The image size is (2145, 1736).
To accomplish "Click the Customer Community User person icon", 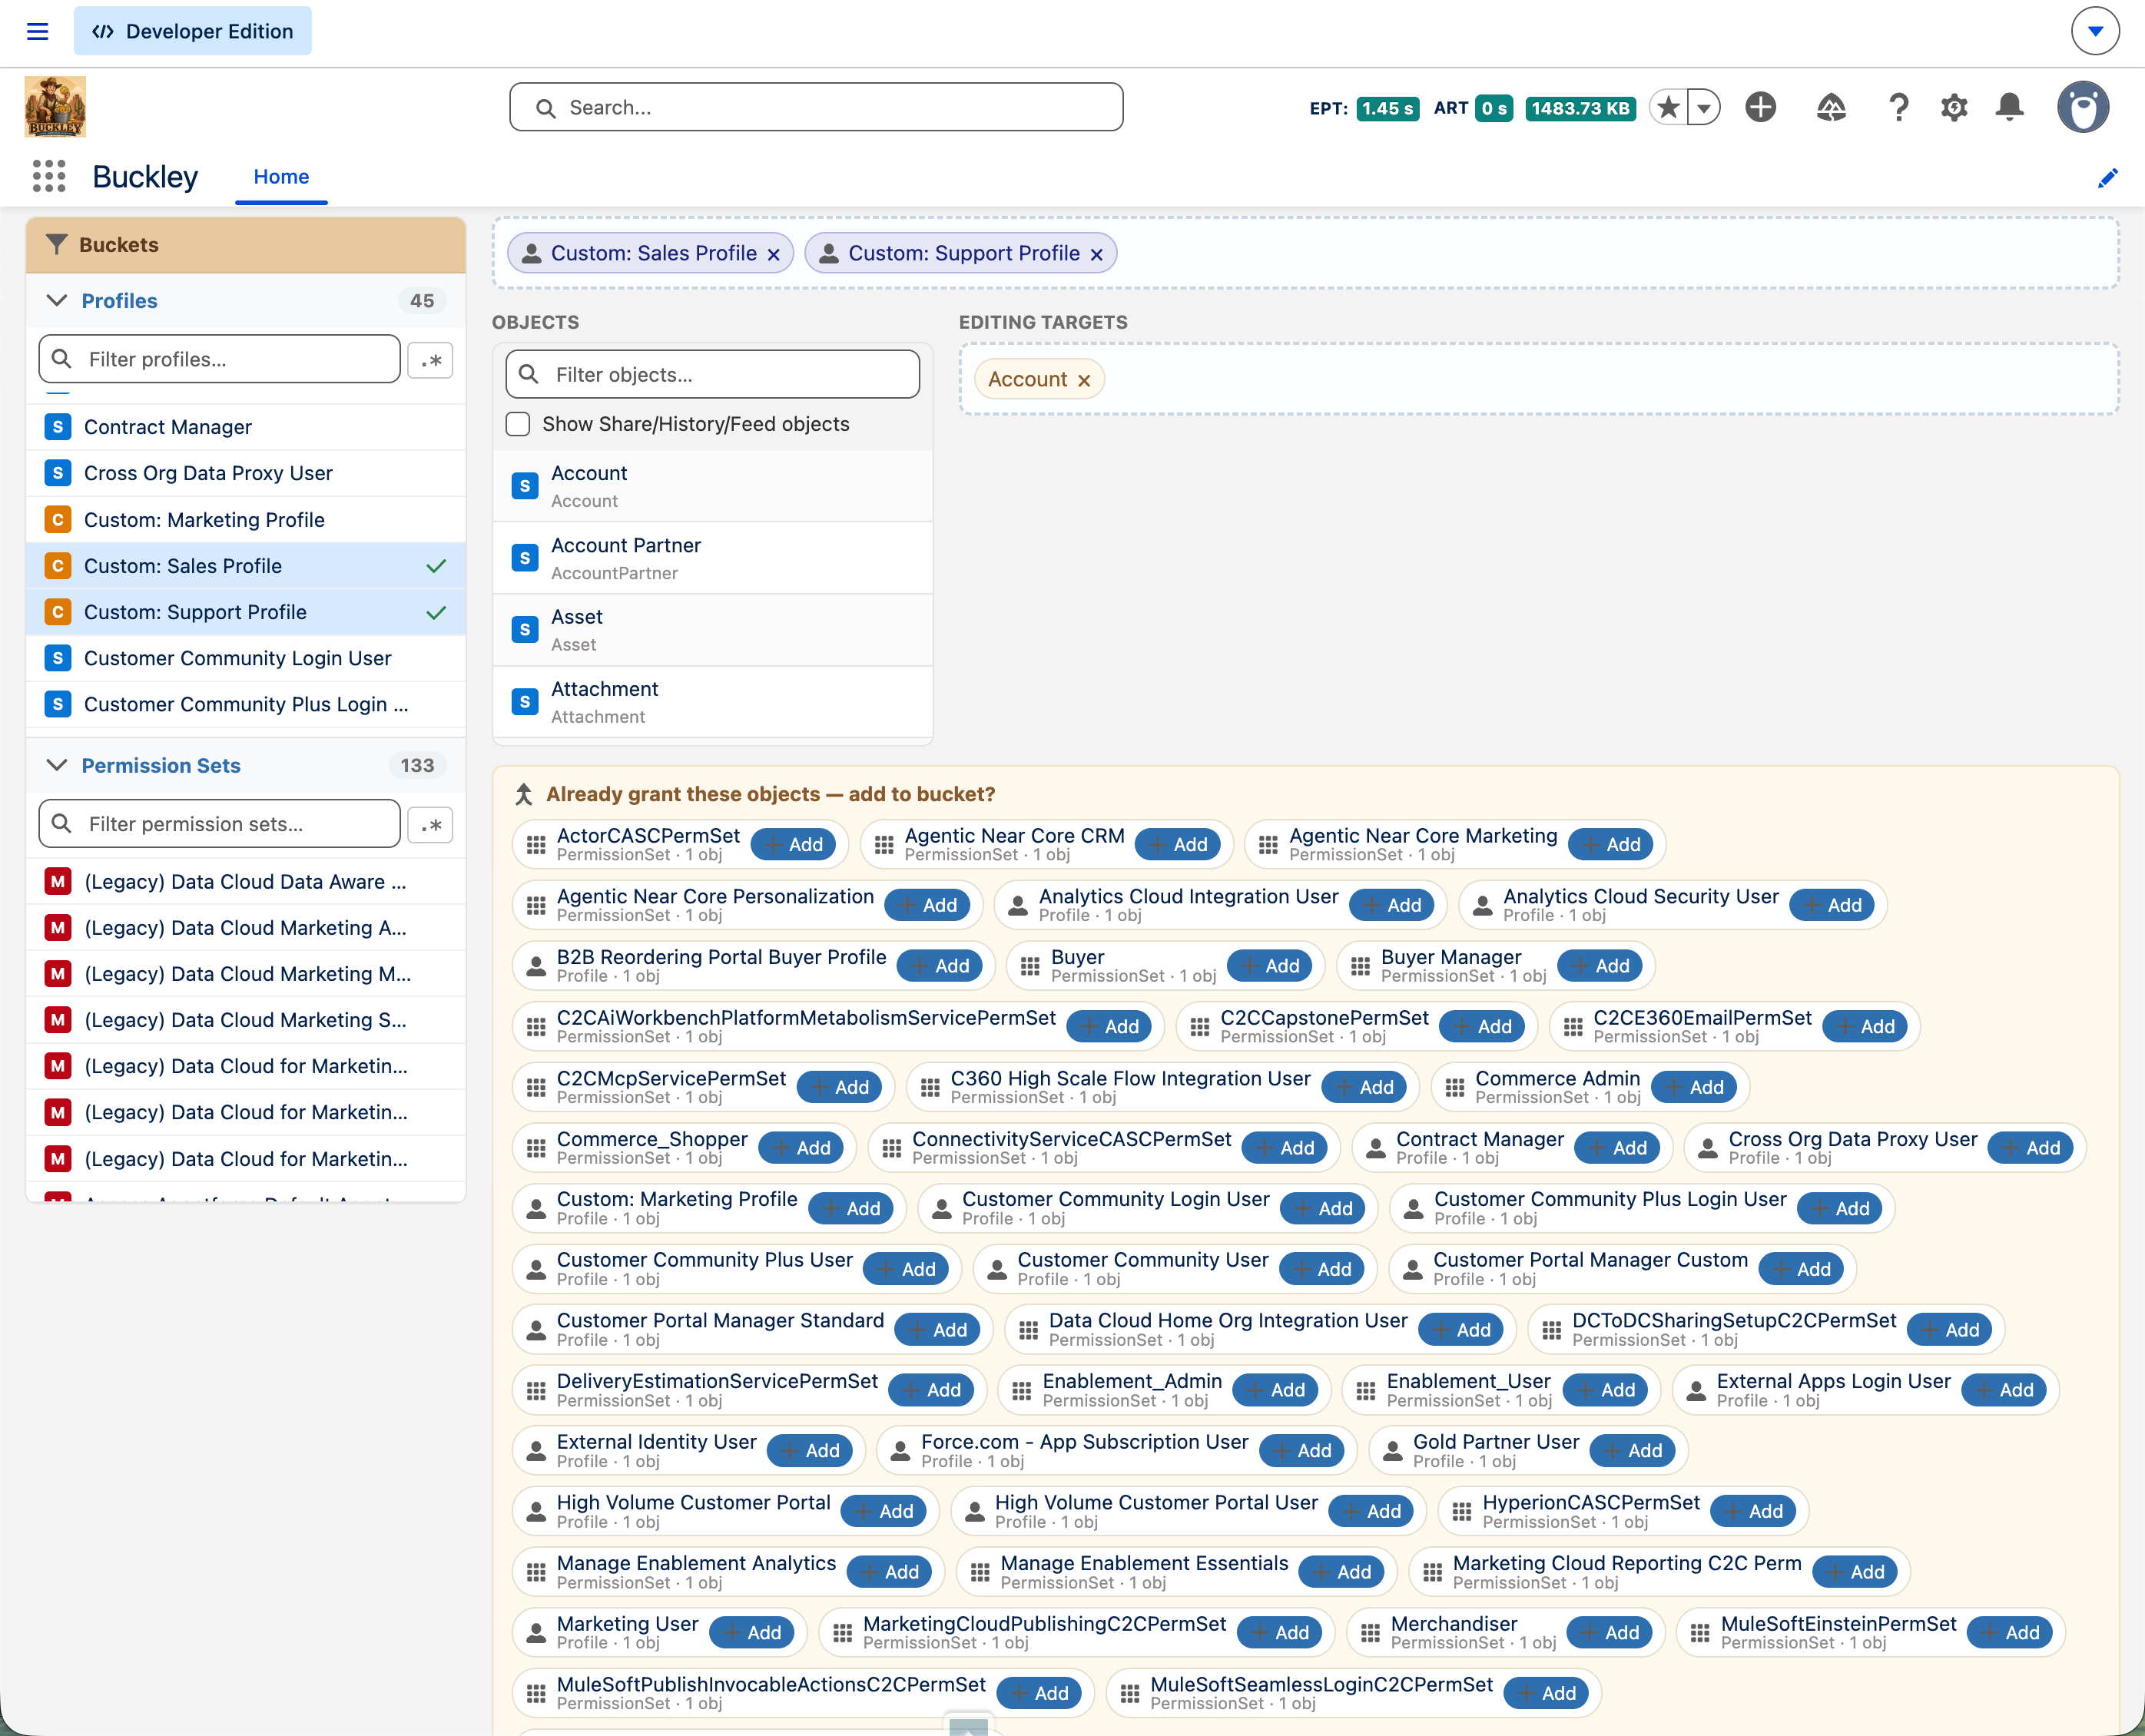I will pyautogui.click(x=997, y=1269).
